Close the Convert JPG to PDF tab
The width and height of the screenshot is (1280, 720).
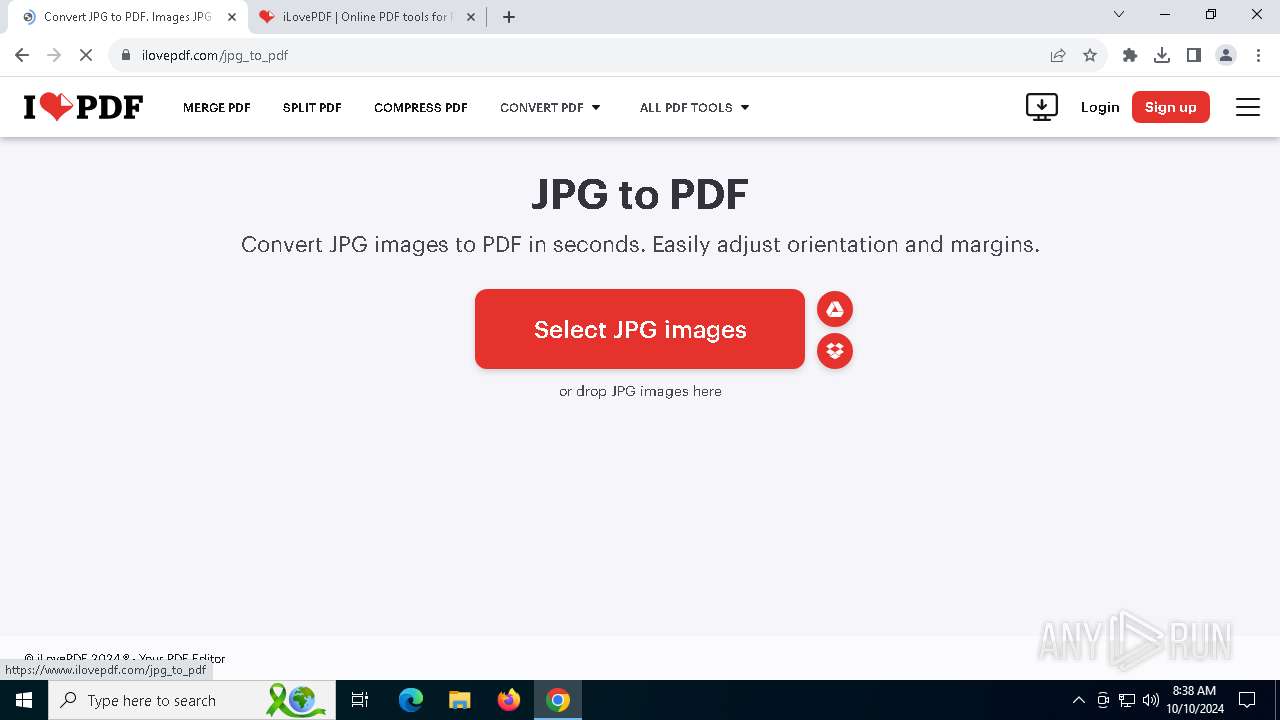point(232,17)
